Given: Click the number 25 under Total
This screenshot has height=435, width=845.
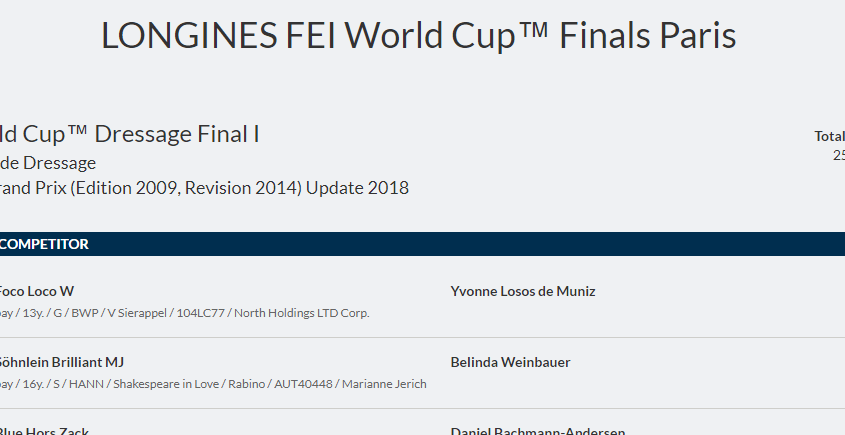Looking at the screenshot, I should pos(838,155).
